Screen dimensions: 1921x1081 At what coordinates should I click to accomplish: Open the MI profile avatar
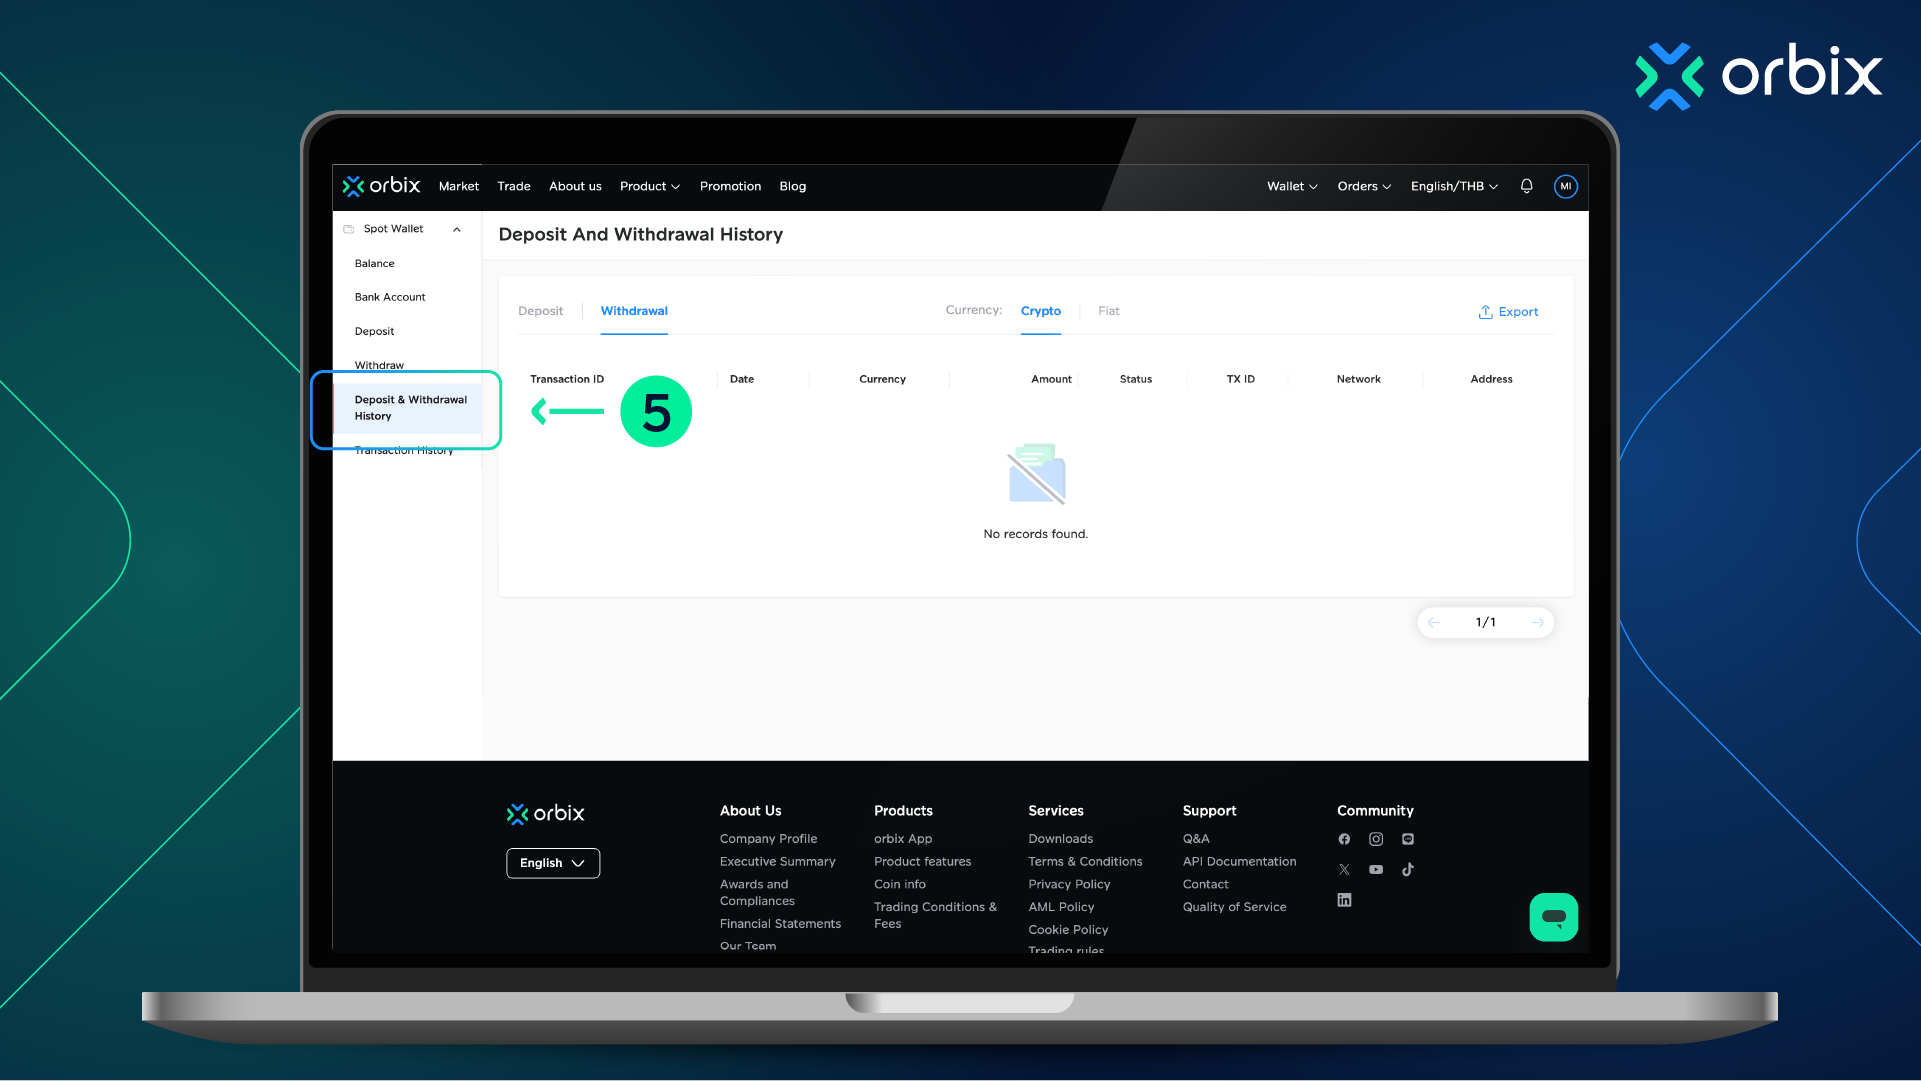(1565, 186)
